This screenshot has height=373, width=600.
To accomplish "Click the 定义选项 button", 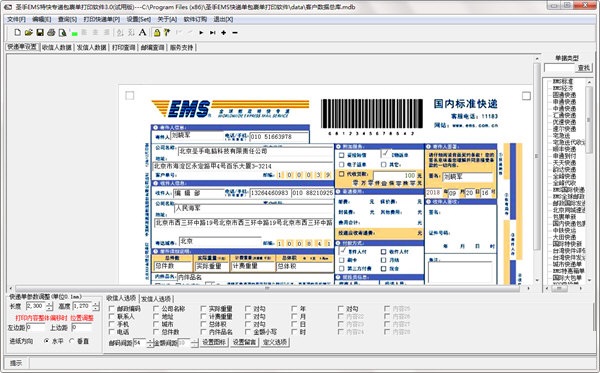I will pos(275,342).
